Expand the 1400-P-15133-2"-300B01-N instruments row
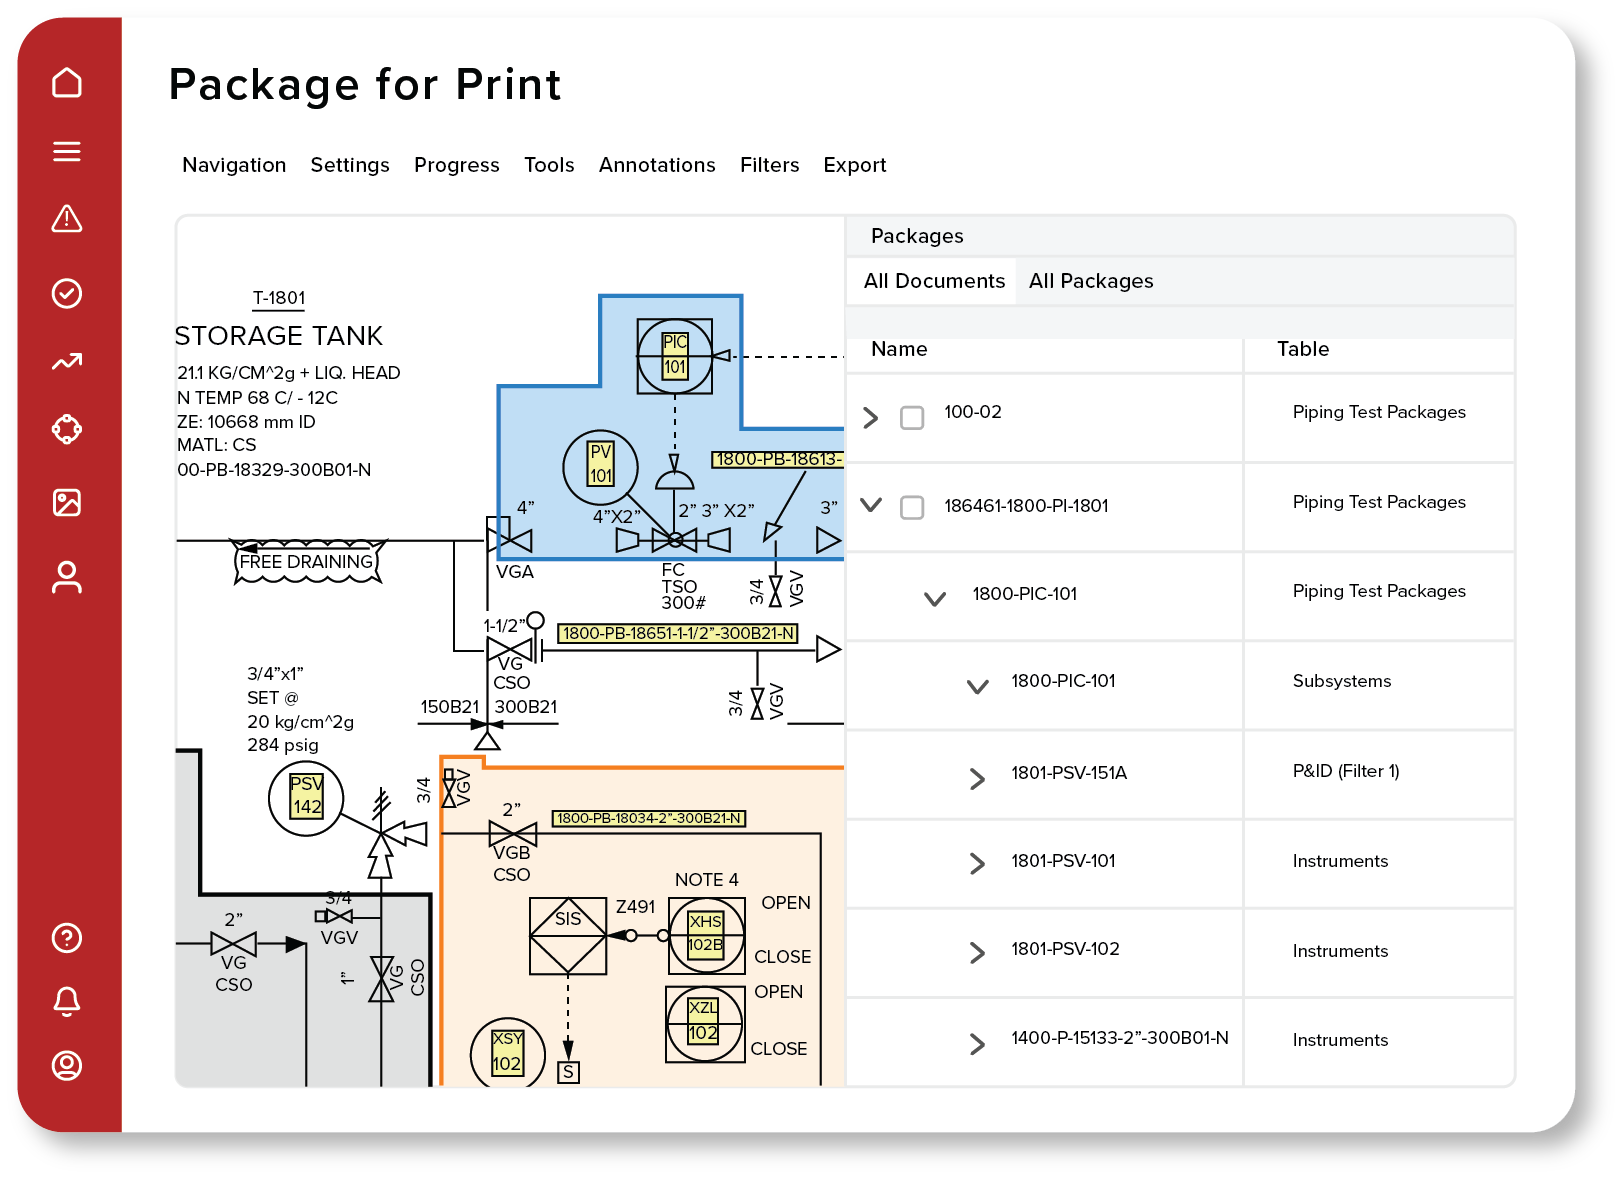This screenshot has width=1622, height=1179. (x=976, y=1044)
